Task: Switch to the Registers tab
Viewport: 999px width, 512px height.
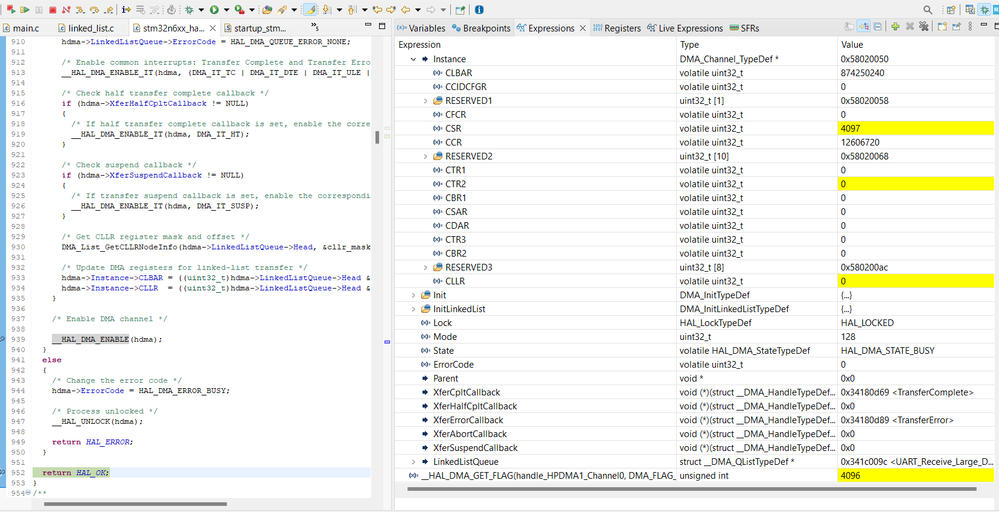Action: (x=616, y=28)
